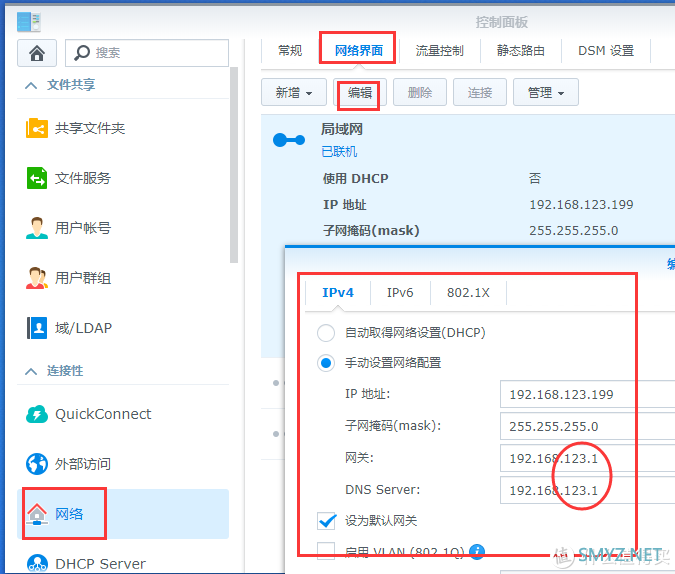
Task: Collapse the Connectivity (连接性) section
Action: [31, 371]
